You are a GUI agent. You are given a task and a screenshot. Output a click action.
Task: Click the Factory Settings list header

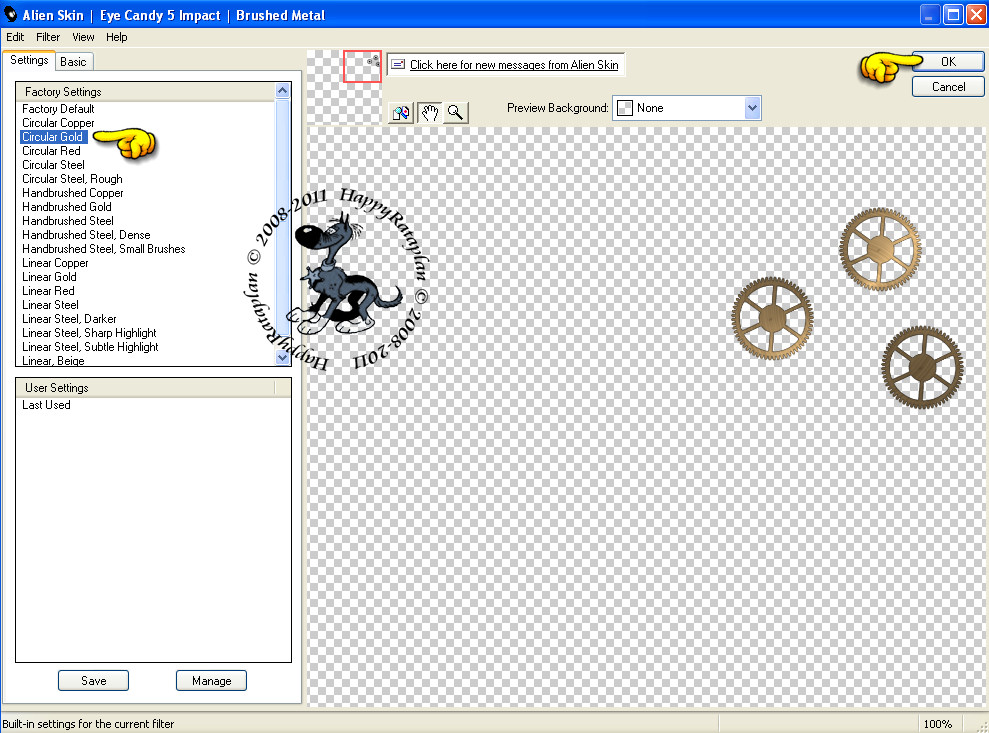(146, 92)
